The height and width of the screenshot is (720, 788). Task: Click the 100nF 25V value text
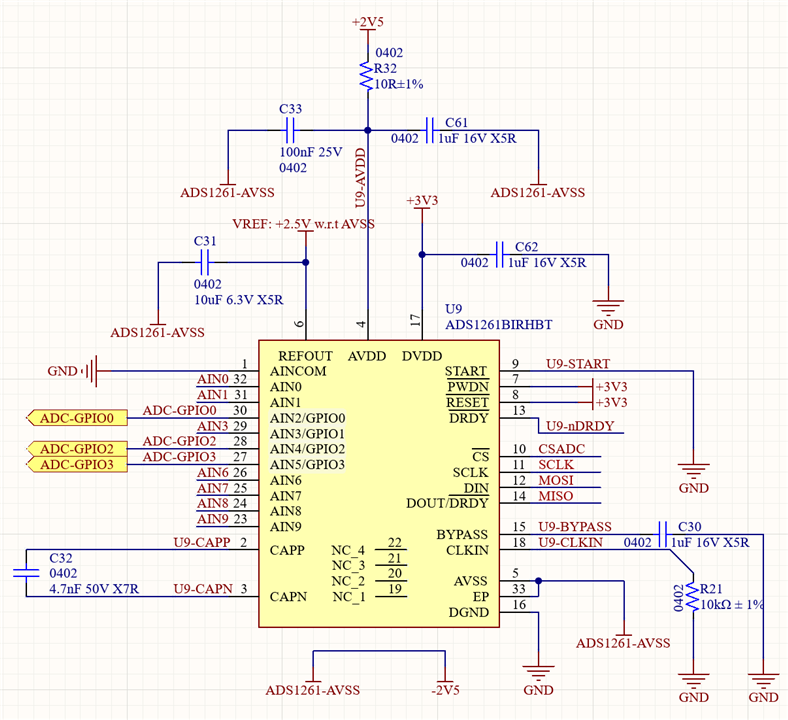click(311, 152)
